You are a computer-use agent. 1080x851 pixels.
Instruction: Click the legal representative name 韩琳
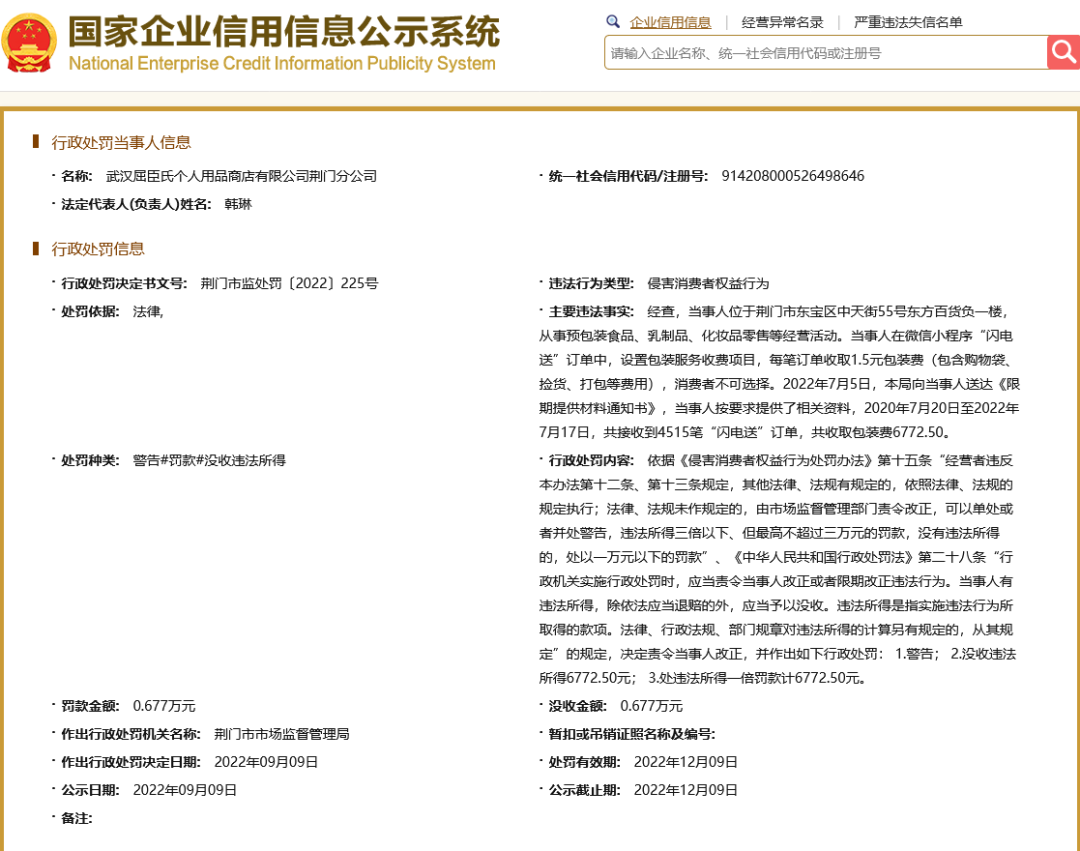[238, 204]
